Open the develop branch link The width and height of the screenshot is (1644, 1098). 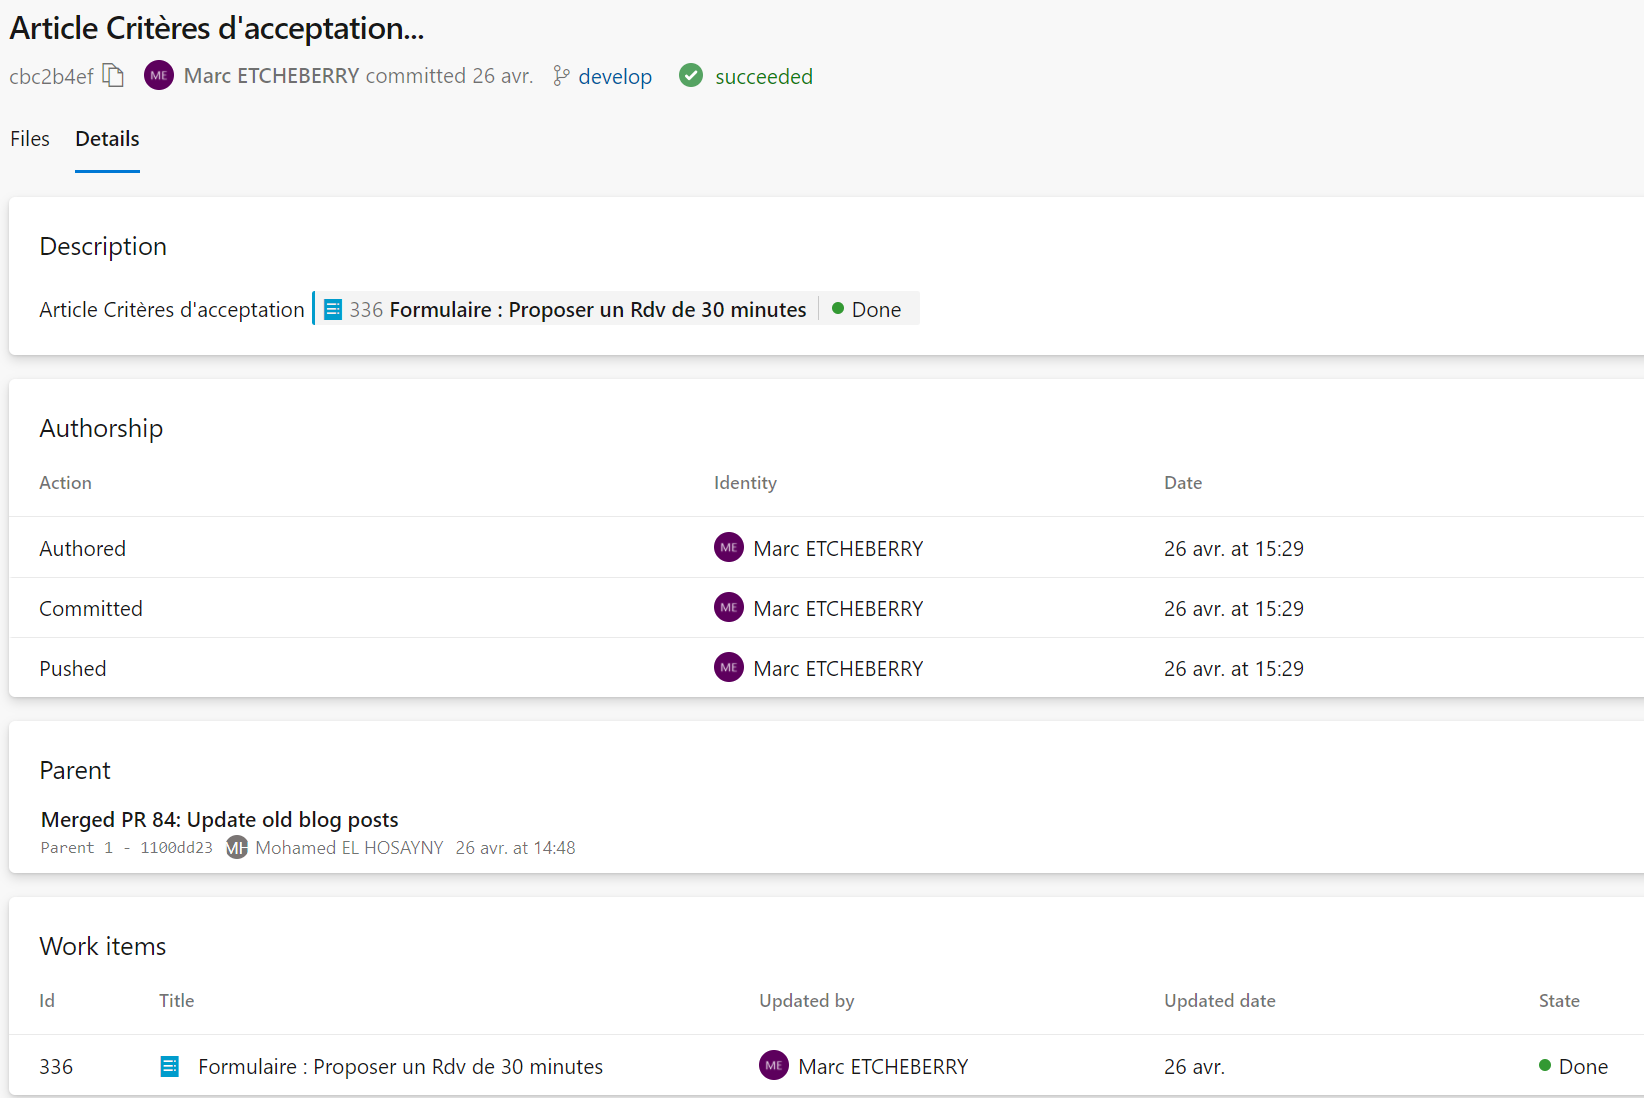point(615,77)
